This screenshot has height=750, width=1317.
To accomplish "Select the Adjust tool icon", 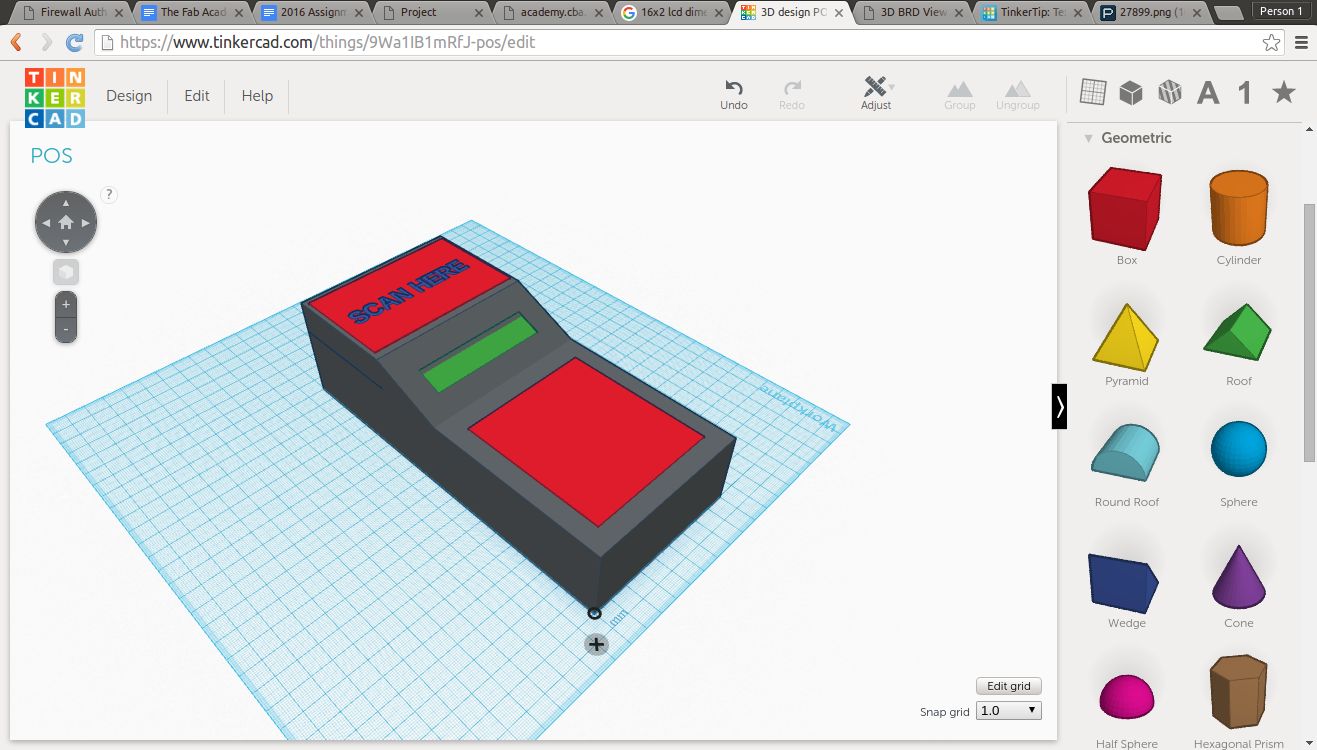I will [x=874, y=87].
